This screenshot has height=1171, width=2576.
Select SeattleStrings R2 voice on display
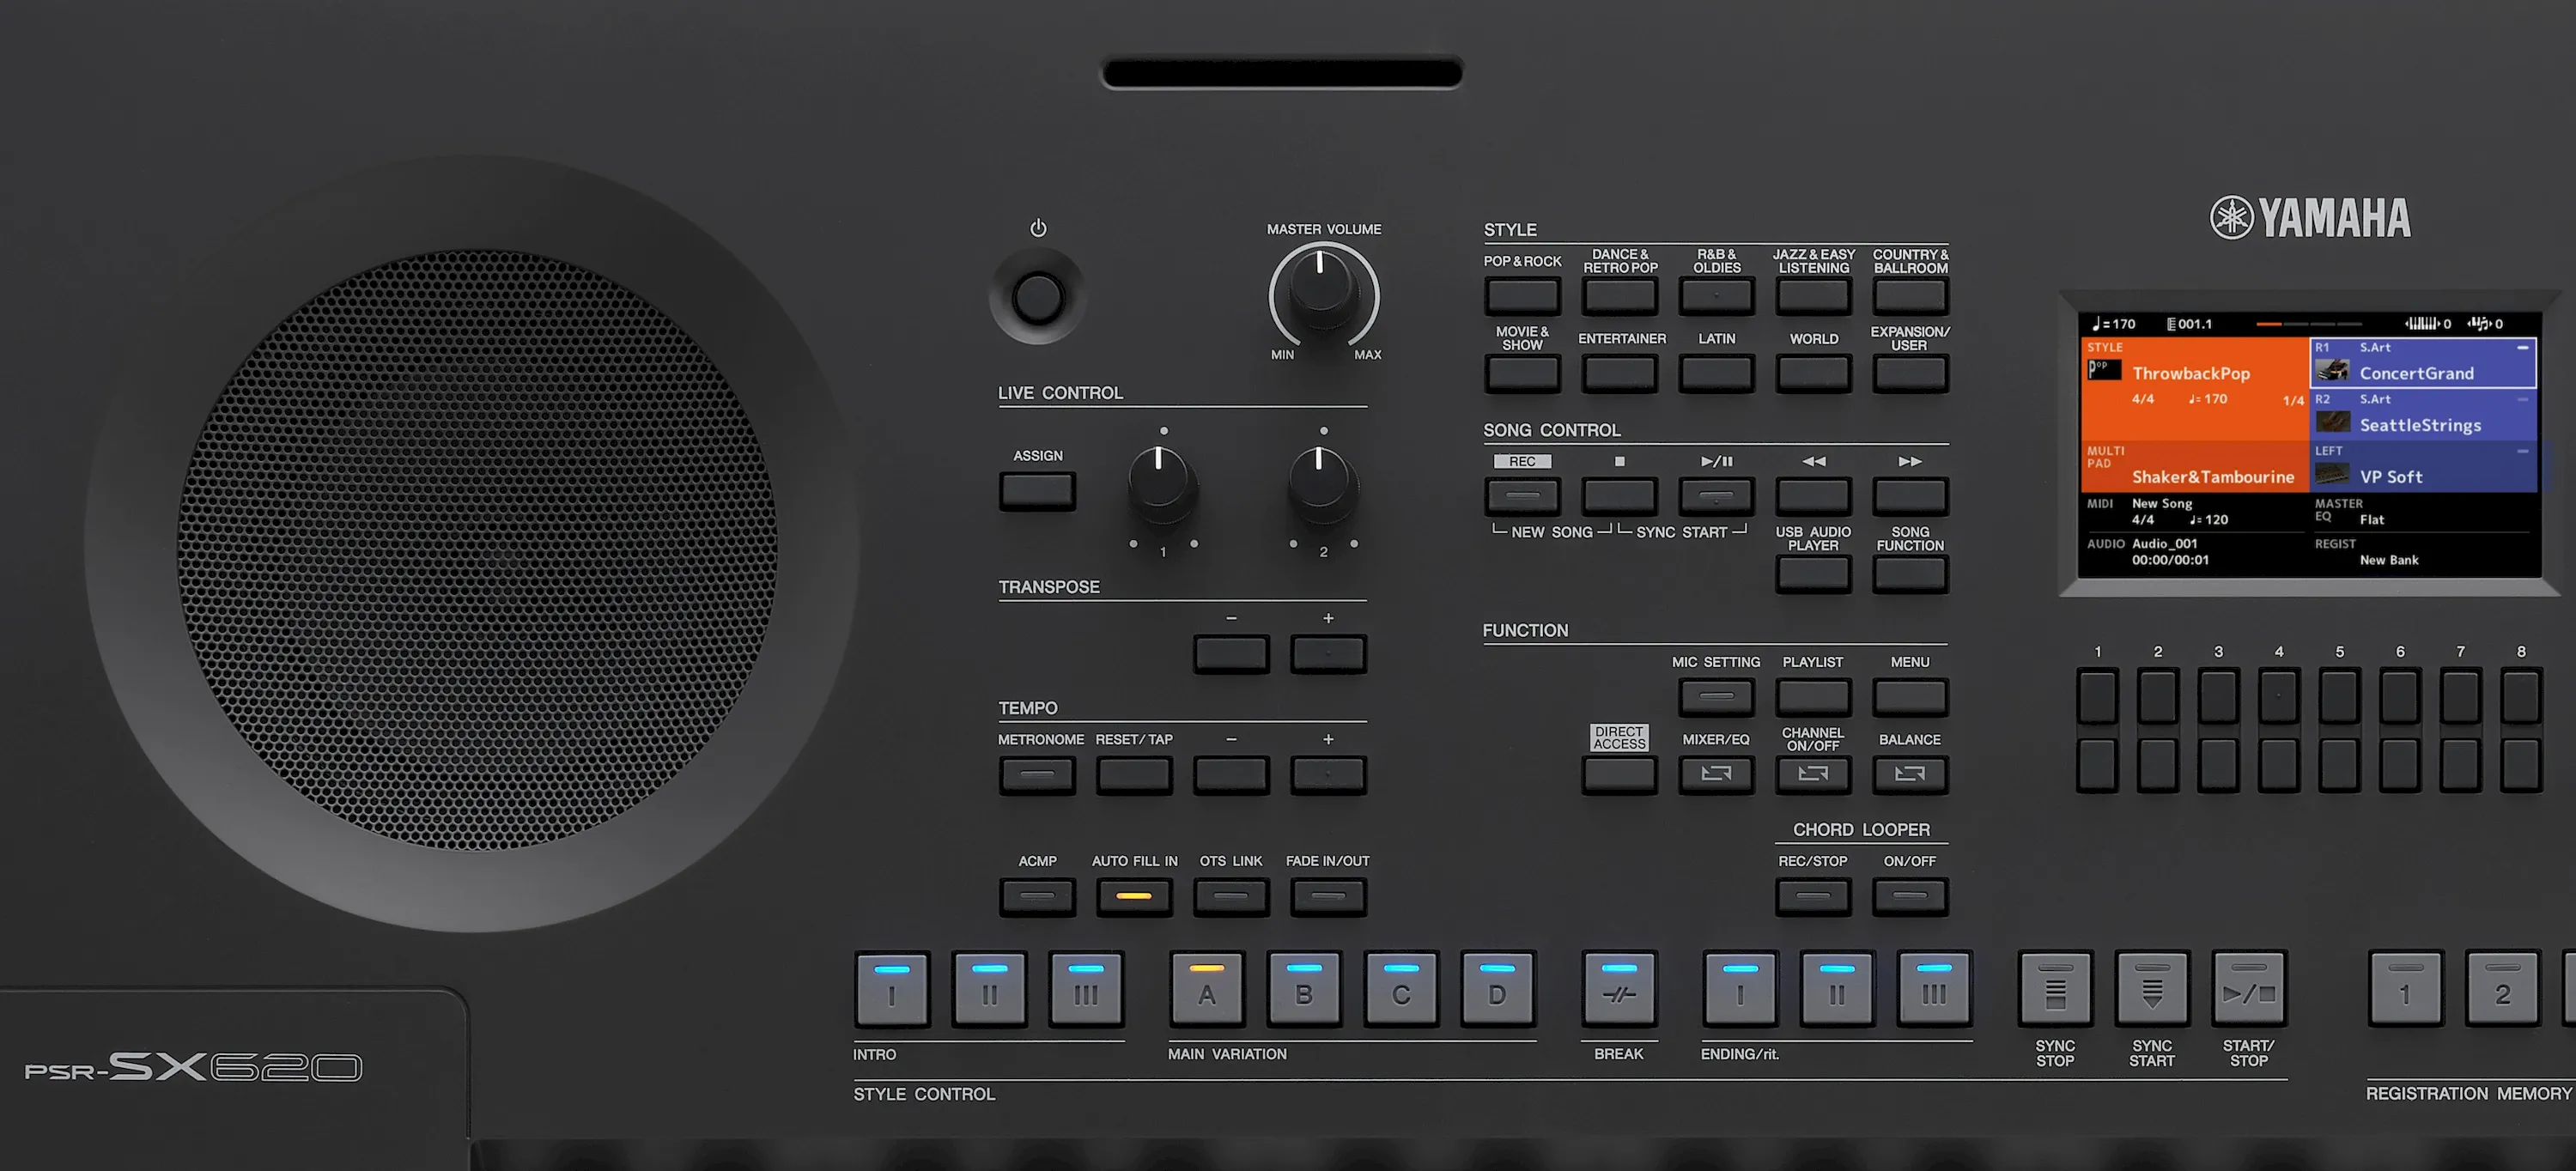pos(2423,415)
